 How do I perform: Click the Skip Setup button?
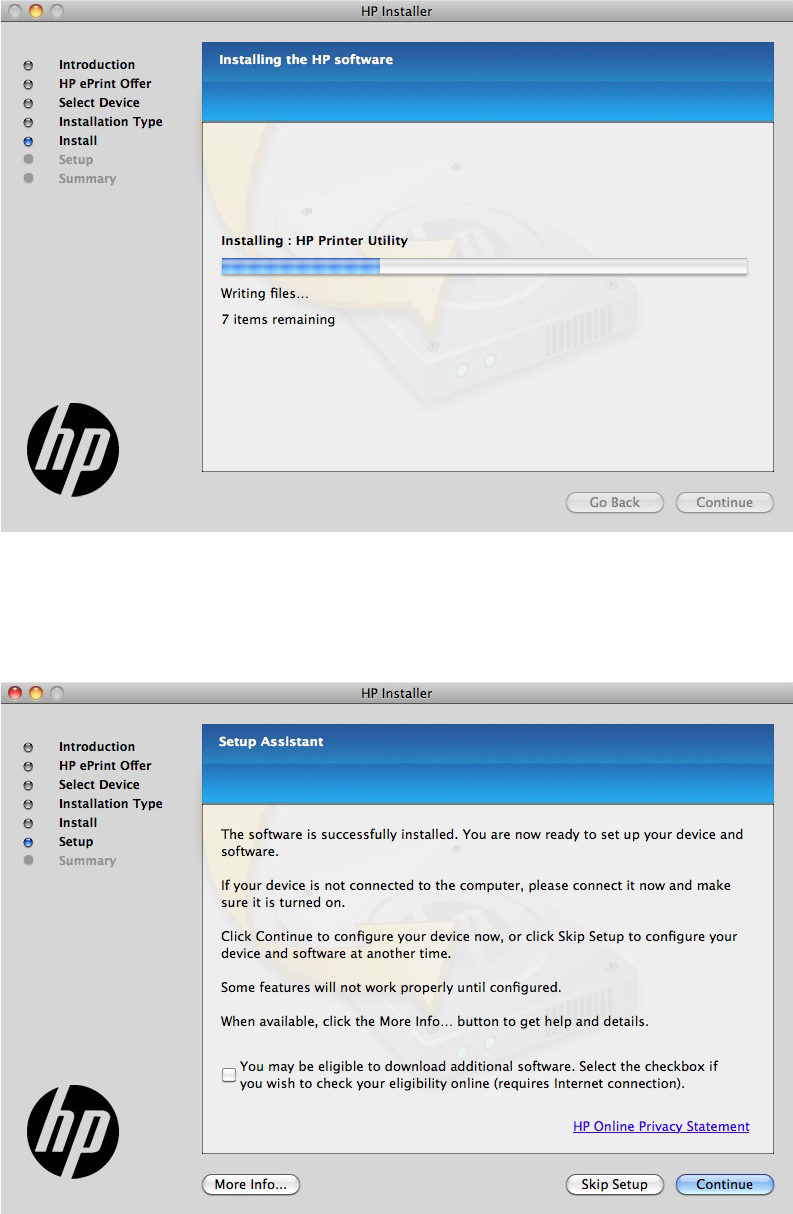pyautogui.click(x=614, y=1184)
